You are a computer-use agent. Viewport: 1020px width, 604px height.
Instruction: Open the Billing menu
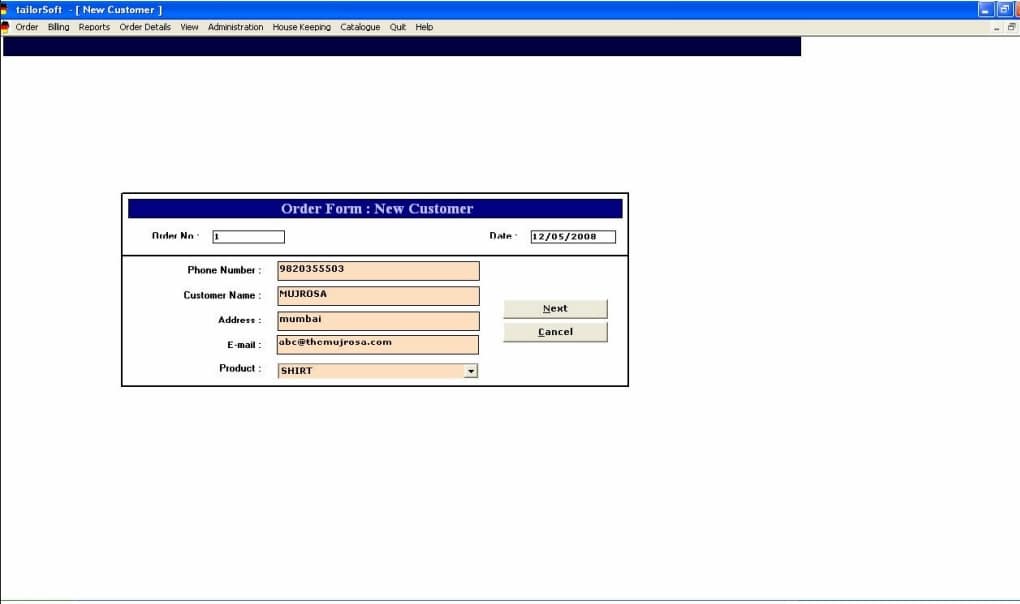click(x=59, y=27)
